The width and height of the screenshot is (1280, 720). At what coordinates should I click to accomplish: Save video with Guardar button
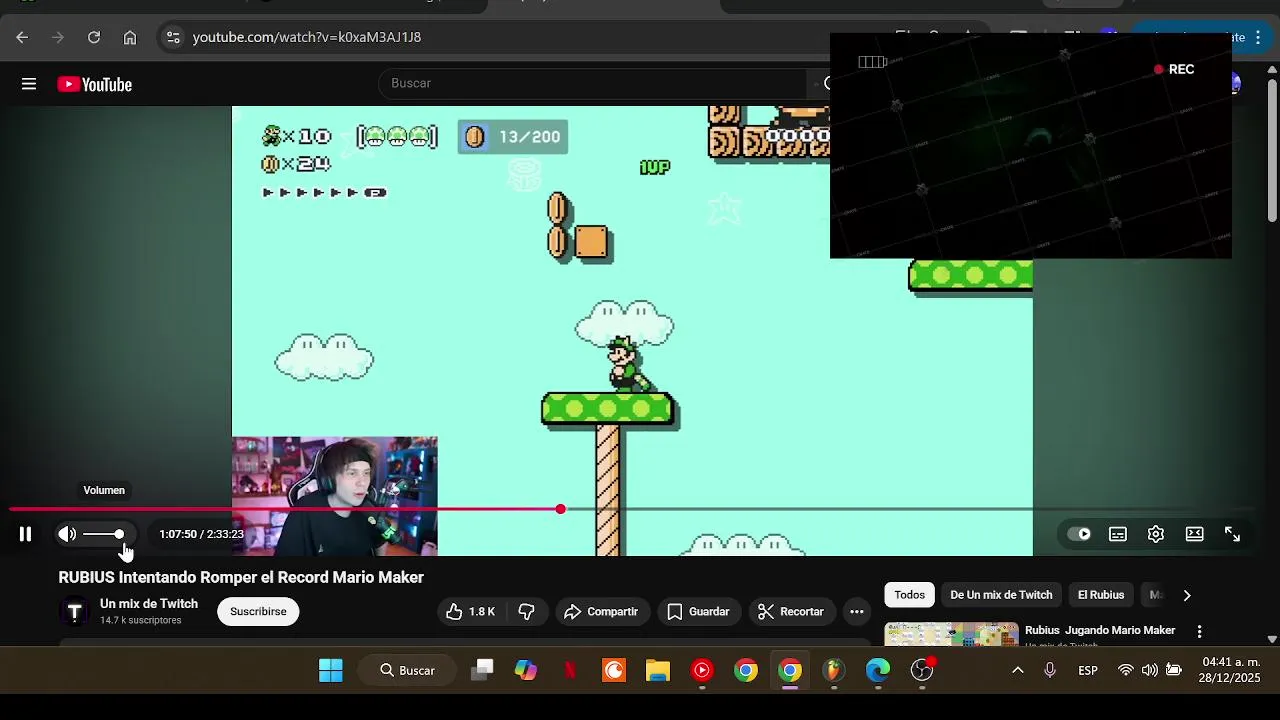698,611
